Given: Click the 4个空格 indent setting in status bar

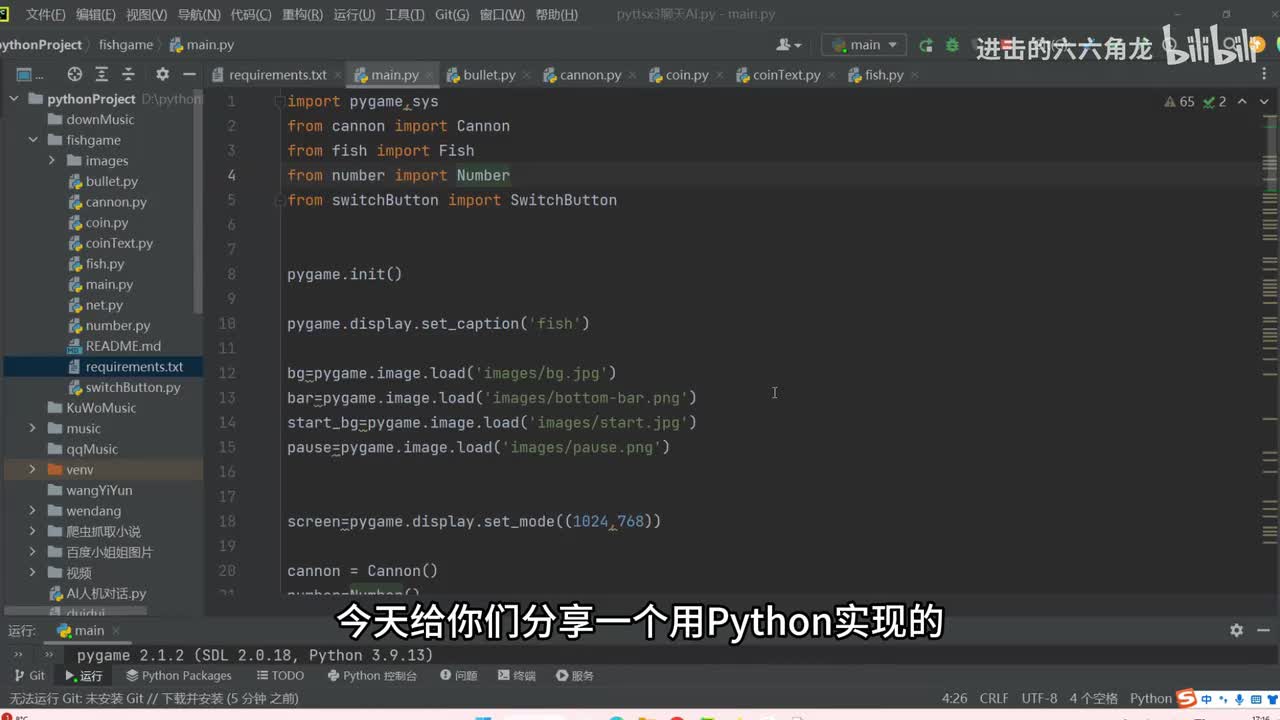Looking at the screenshot, I should [x=1093, y=698].
